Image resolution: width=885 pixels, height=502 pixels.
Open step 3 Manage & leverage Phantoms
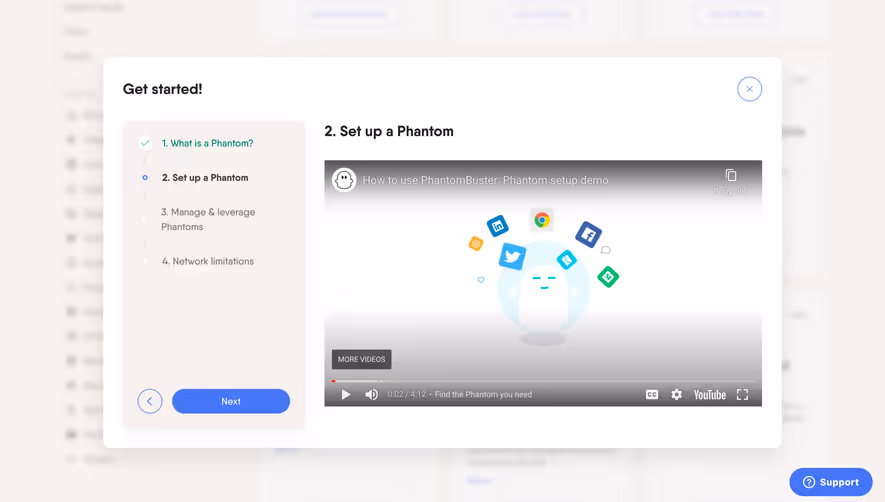(x=208, y=219)
